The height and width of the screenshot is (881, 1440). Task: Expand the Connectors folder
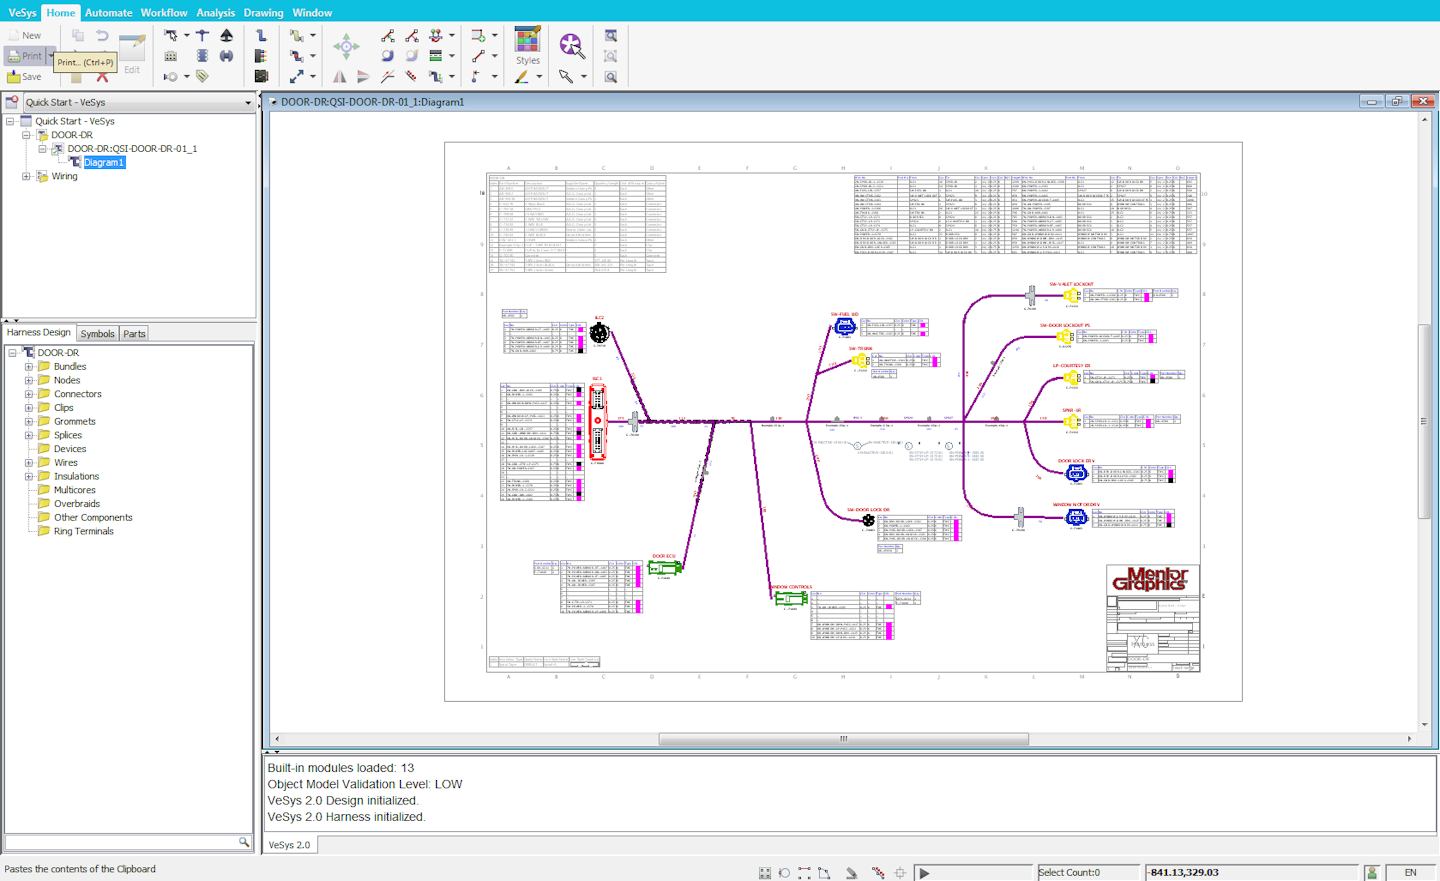(28, 393)
